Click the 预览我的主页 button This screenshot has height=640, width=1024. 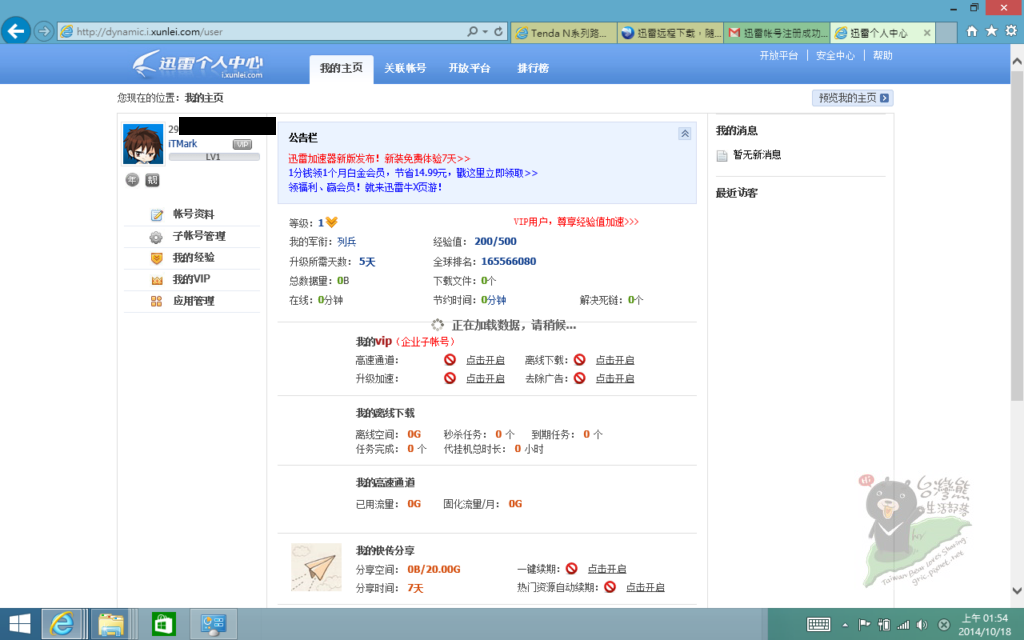click(852, 98)
